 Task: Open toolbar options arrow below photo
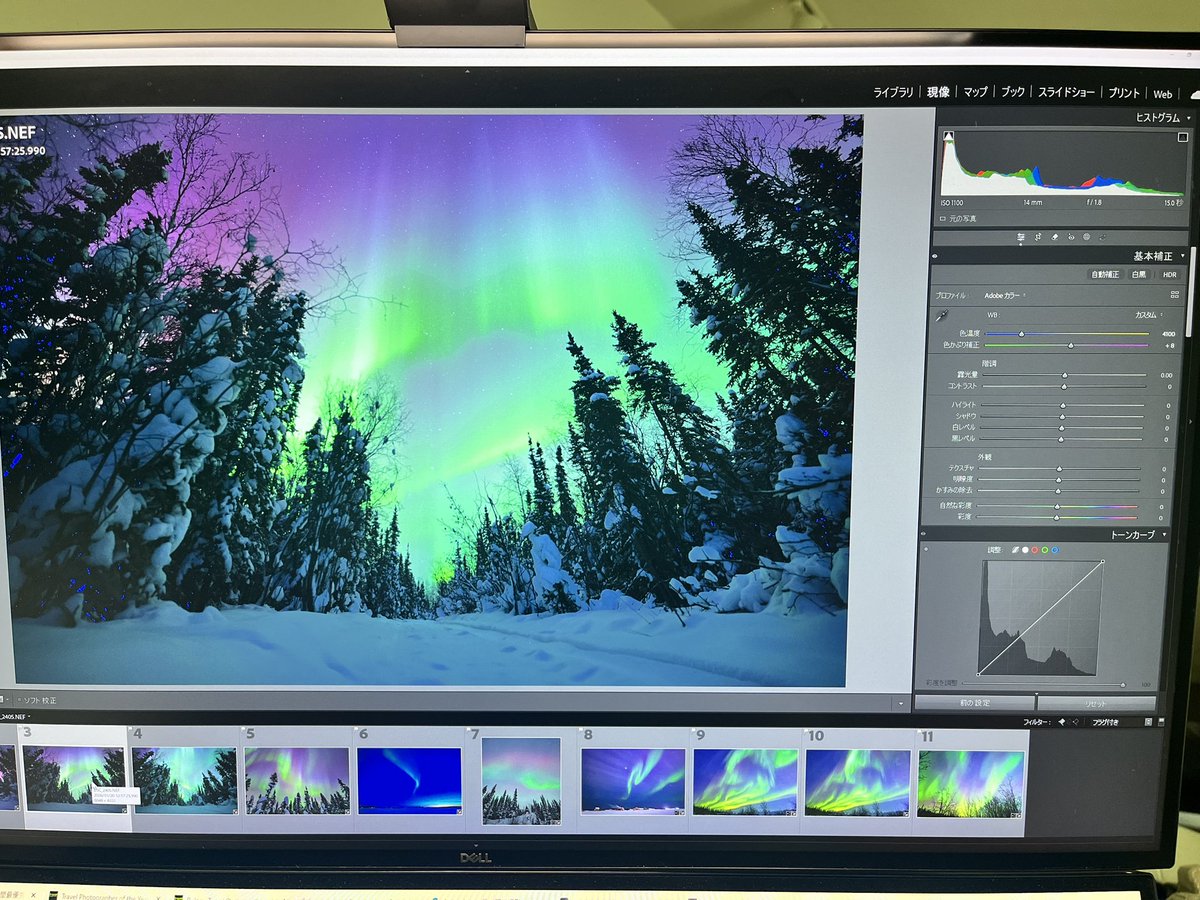pos(903,702)
